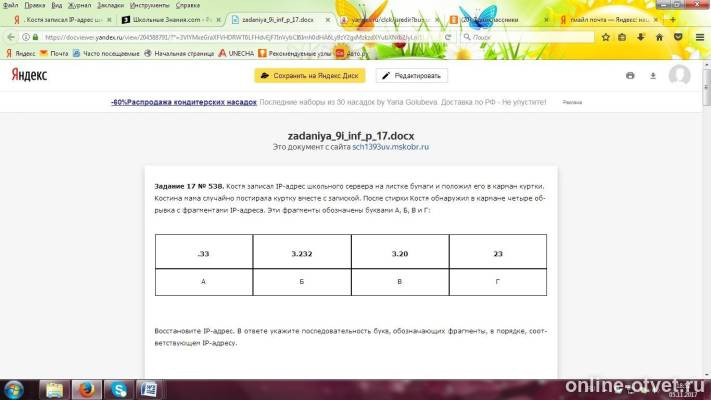This screenshot has height=400, width=711.
Task: Open the Инструменты menu
Action: 149,5
